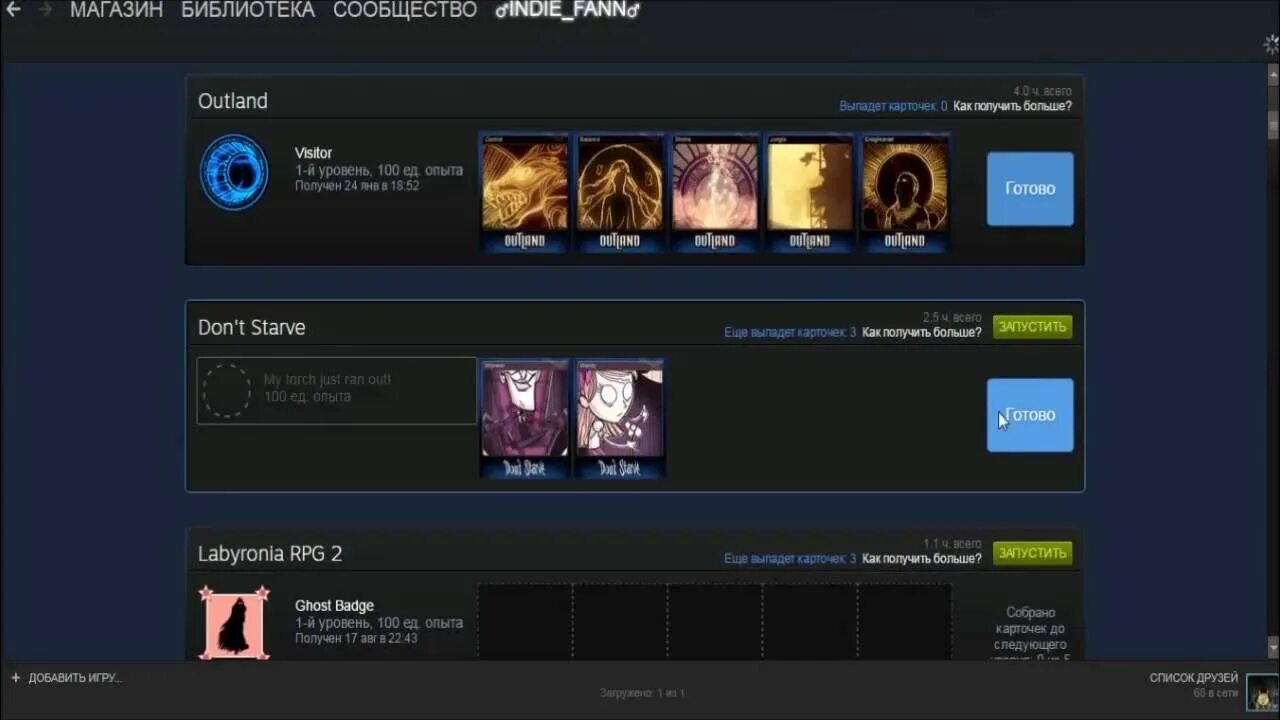The height and width of the screenshot is (720, 1280).
Task: Click 'Еще выпадет карточек: 3' in Don't Starve
Action: [x=790, y=332]
